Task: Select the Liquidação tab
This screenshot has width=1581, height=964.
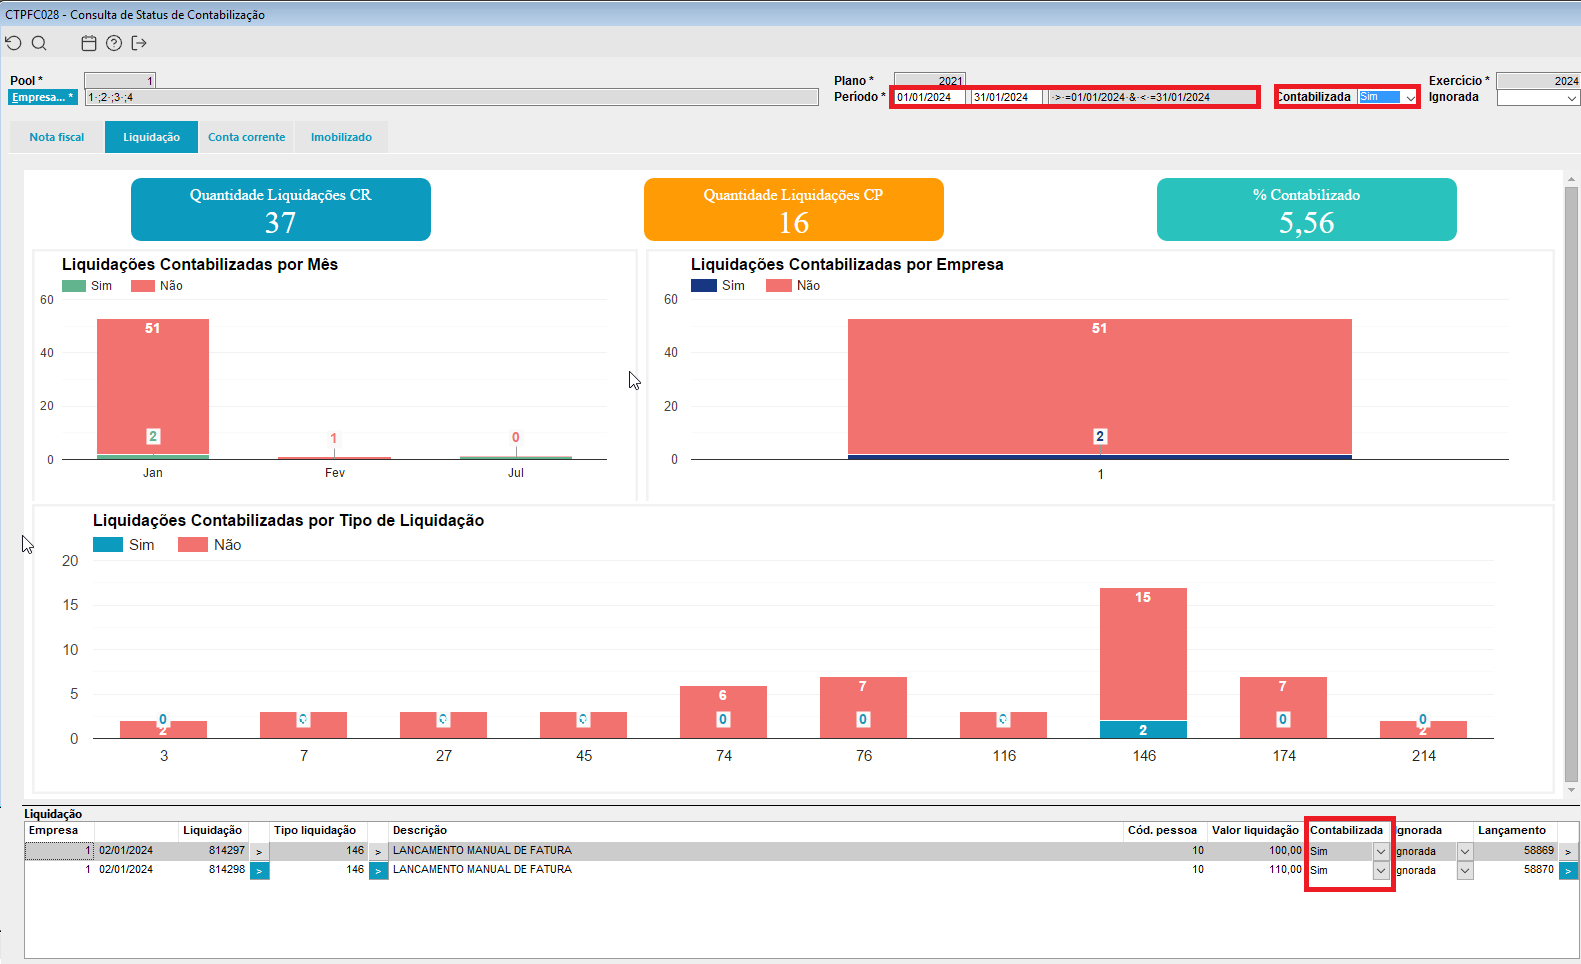Action: [151, 137]
